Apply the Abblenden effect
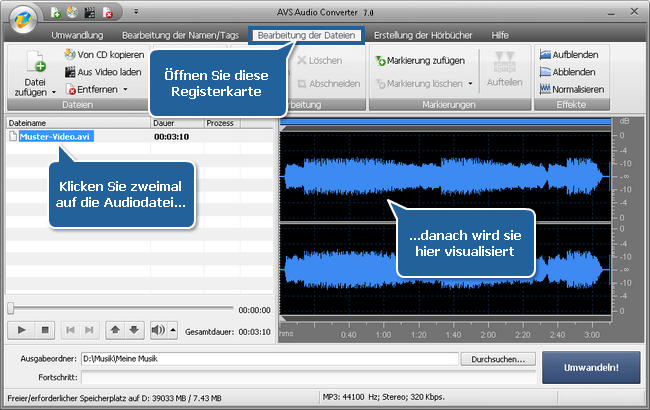 [568, 72]
